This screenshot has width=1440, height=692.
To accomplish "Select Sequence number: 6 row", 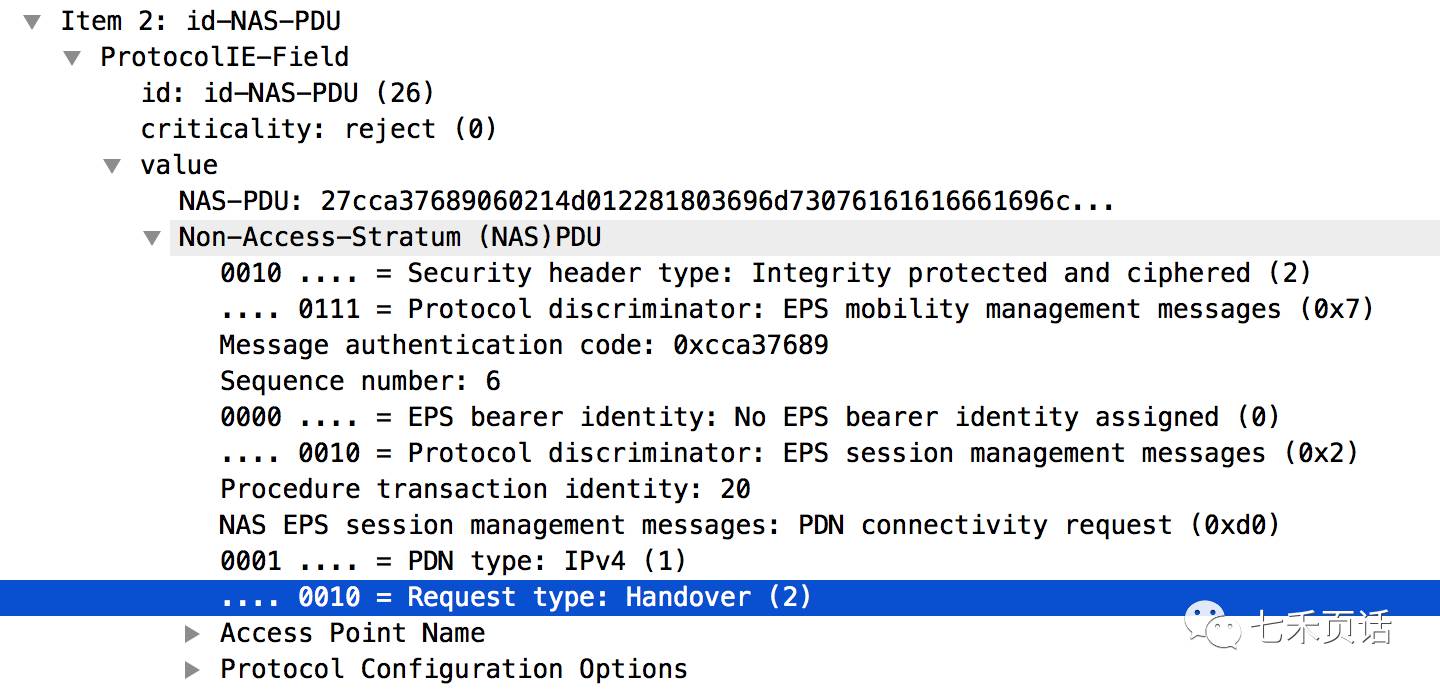I will (360, 381).
